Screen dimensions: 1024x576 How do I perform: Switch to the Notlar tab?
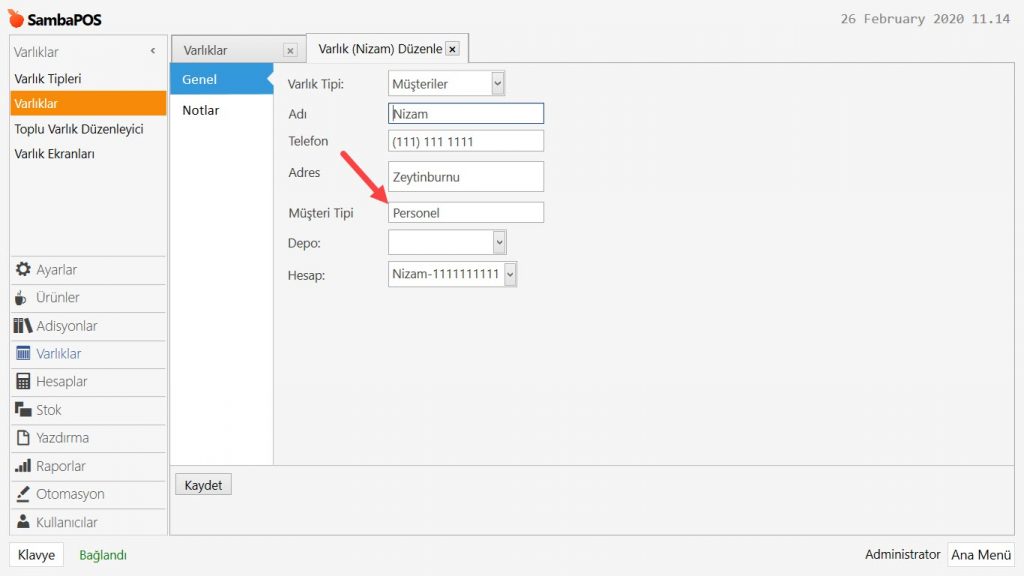201,110
